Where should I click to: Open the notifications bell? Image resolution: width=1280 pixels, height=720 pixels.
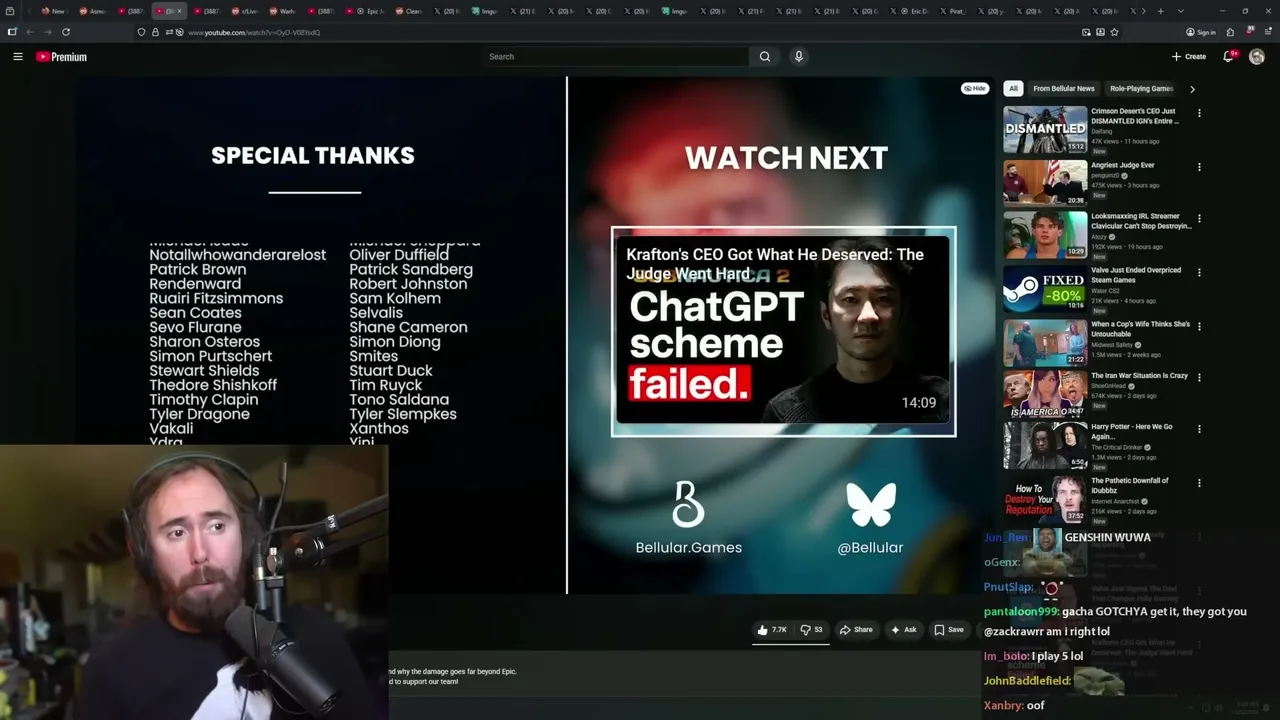pyautogui.click(x=1229, y=57)
